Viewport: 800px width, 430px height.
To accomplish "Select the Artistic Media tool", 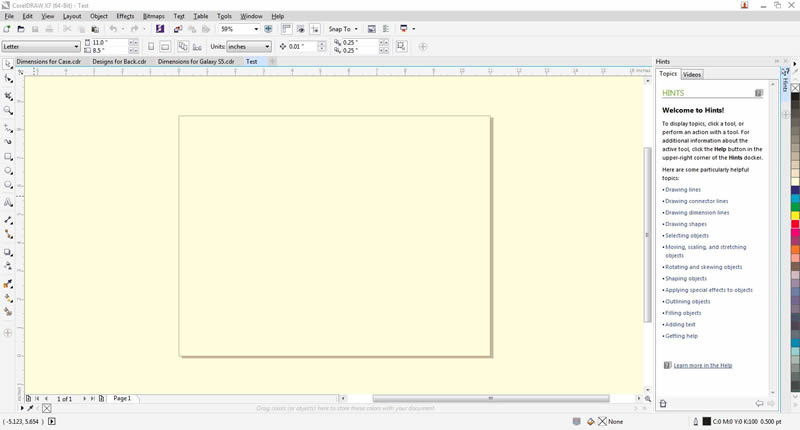I will (8, 142).
